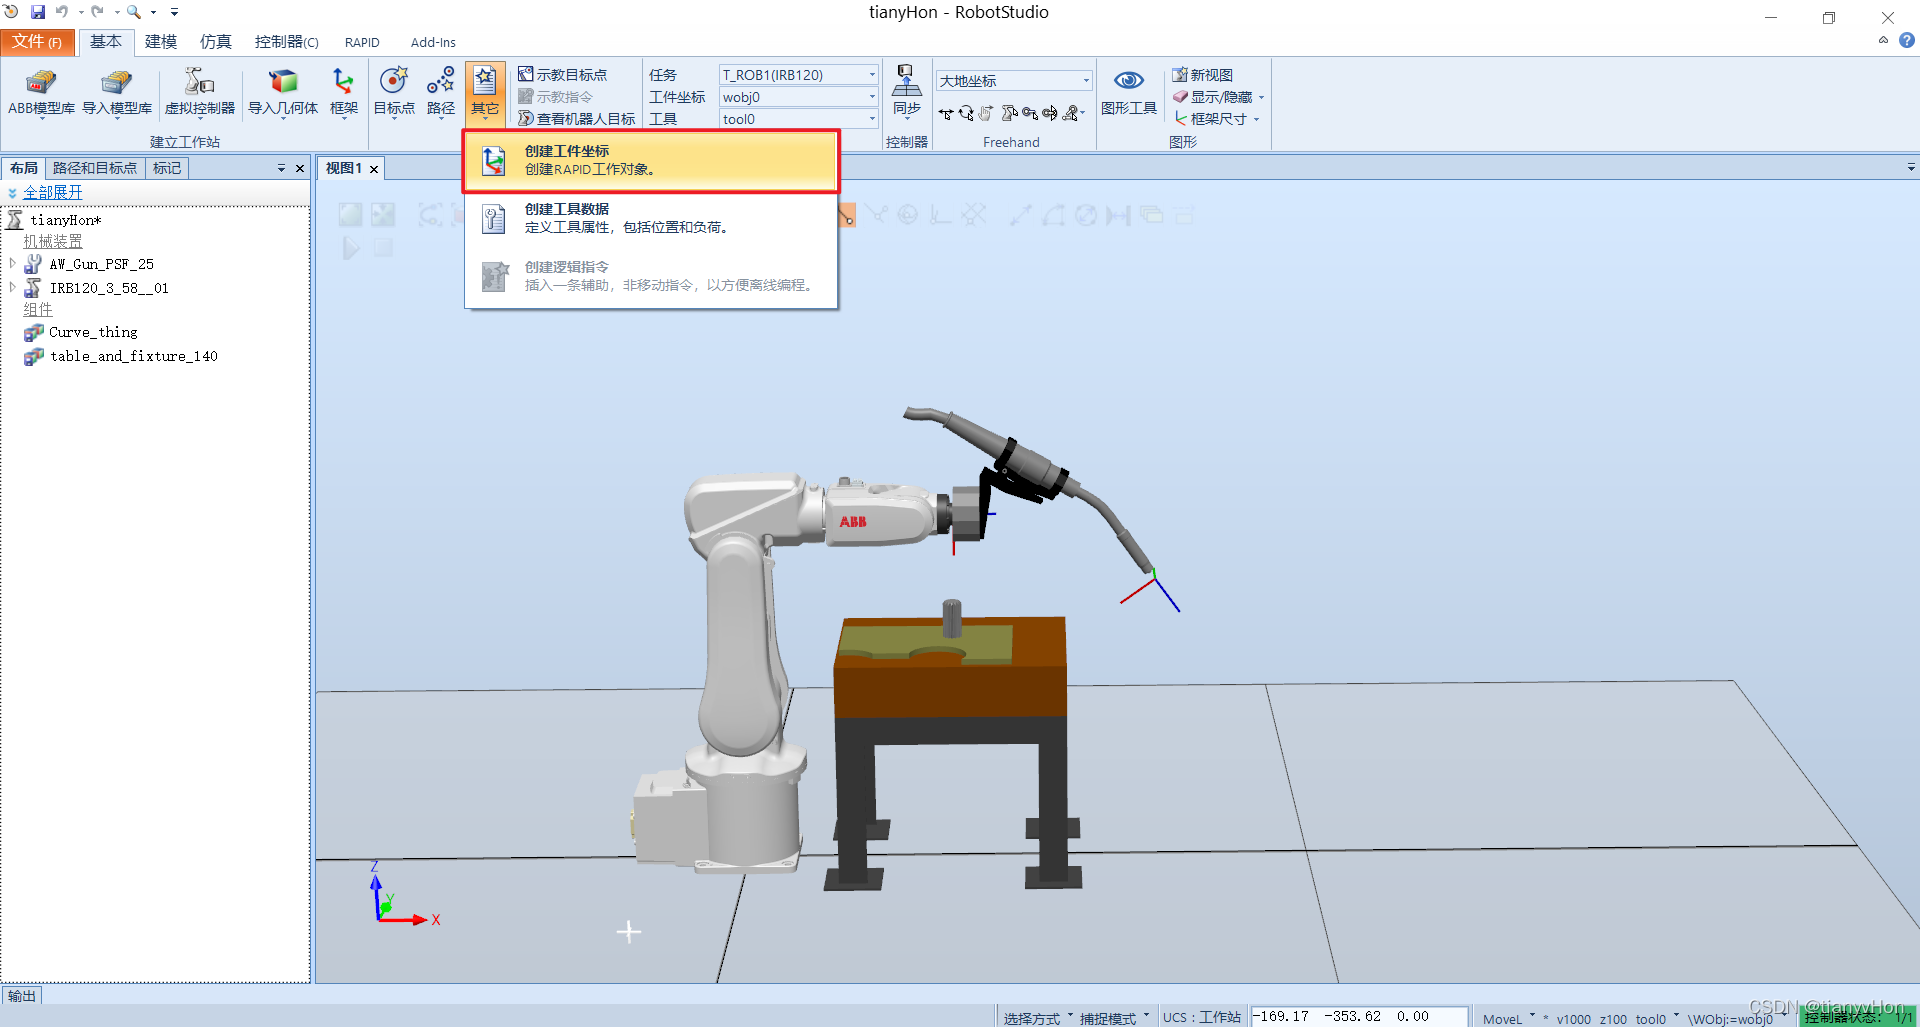Click the save icon in quick access toolbar
The image size is (1920, 1027).
pyautogui.click(x=38, y=12)
